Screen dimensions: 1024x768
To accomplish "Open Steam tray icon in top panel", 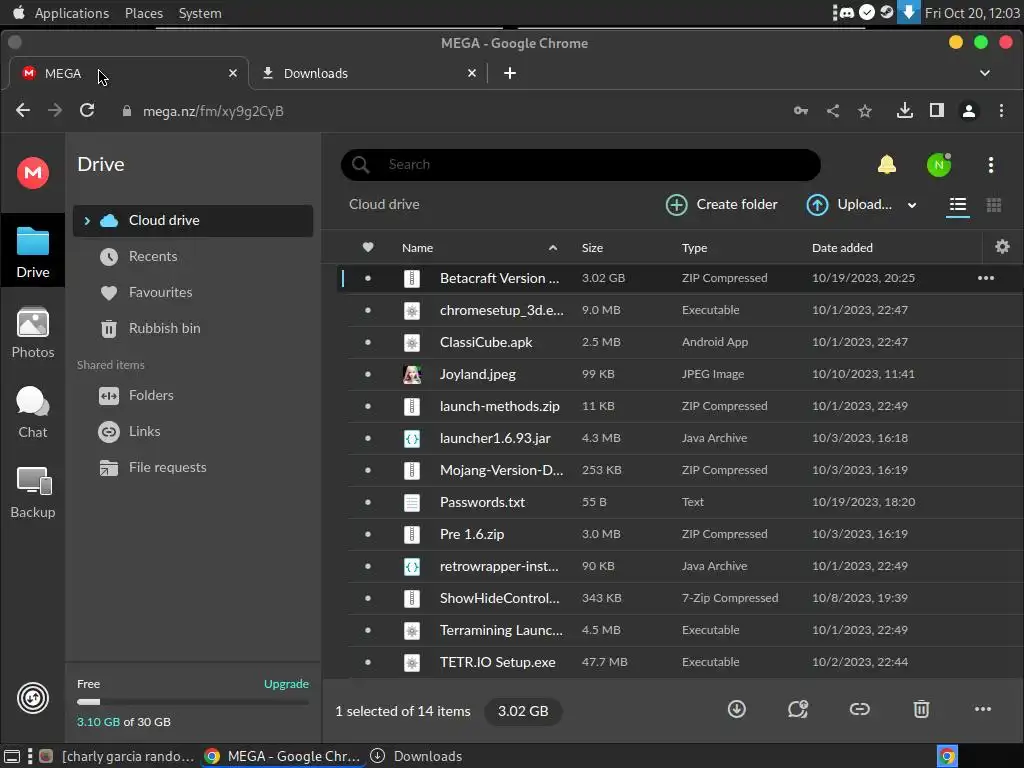I will [887, 12].
